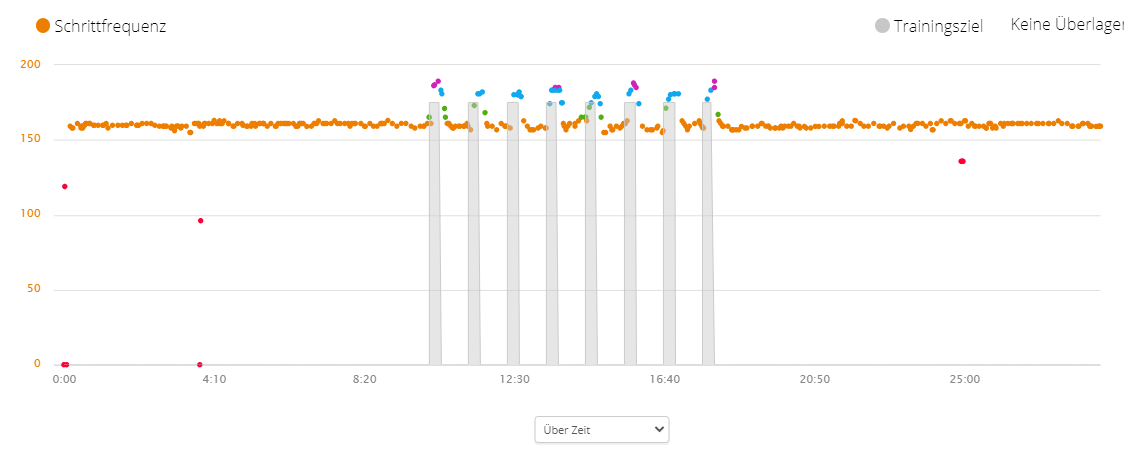The image size is (1124, 450).
Task: Click the orange Schrittfrequenz legend dot
Action: click(43, 26)
